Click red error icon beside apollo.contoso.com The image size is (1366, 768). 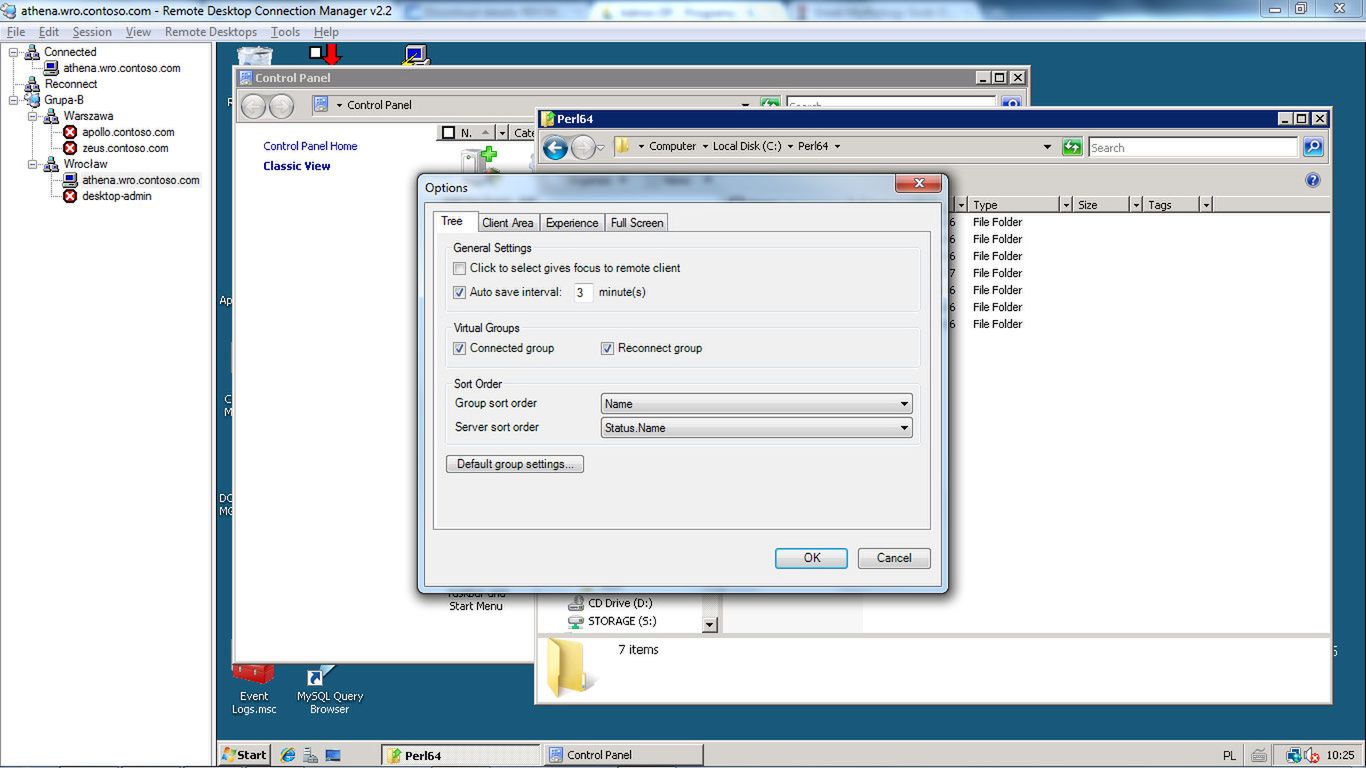(70, 132)
